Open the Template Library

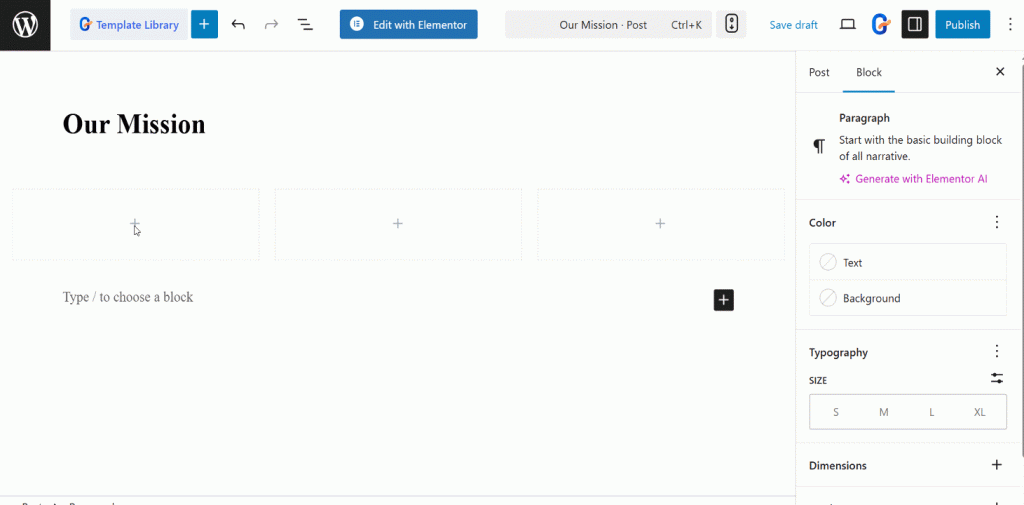tap(129, 25)
